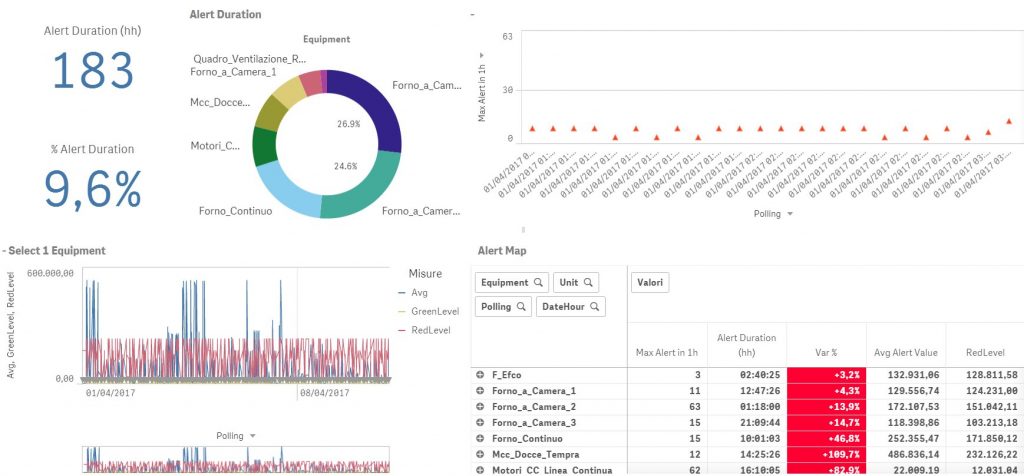Open the Max Alert in 1h axis dropdown
Image resolution: width=1024 pixels, height=476 pixels.
tap(482, 57)
